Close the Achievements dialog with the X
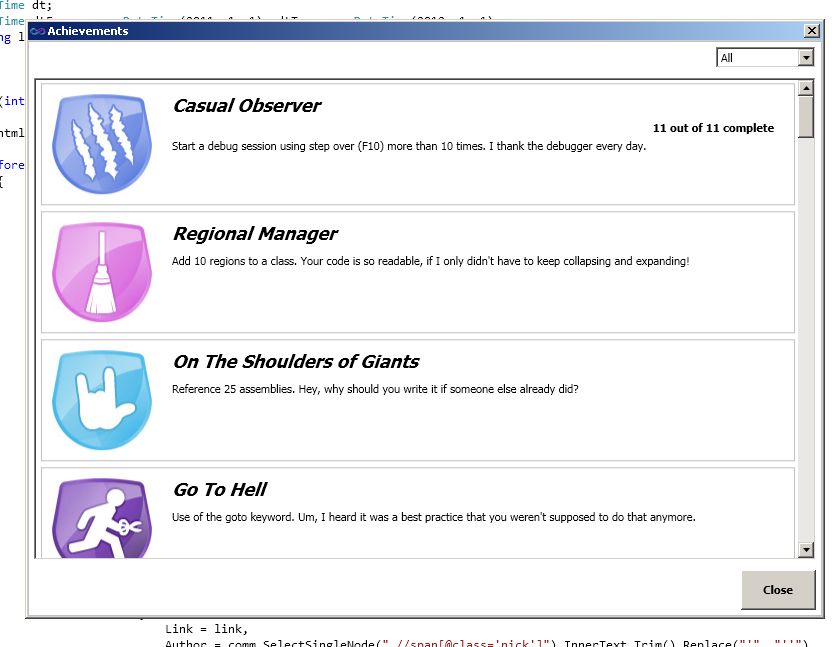This screenshot has width=839, height=647. coord(811,31)
